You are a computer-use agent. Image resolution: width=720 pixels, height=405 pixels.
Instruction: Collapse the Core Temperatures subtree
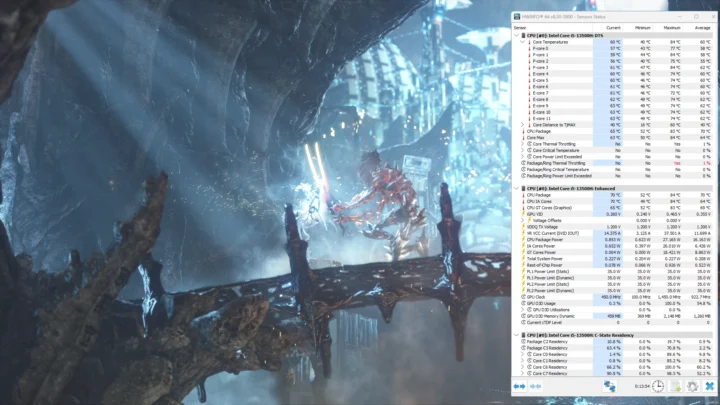pyautogui.click(x=523, y=42)
